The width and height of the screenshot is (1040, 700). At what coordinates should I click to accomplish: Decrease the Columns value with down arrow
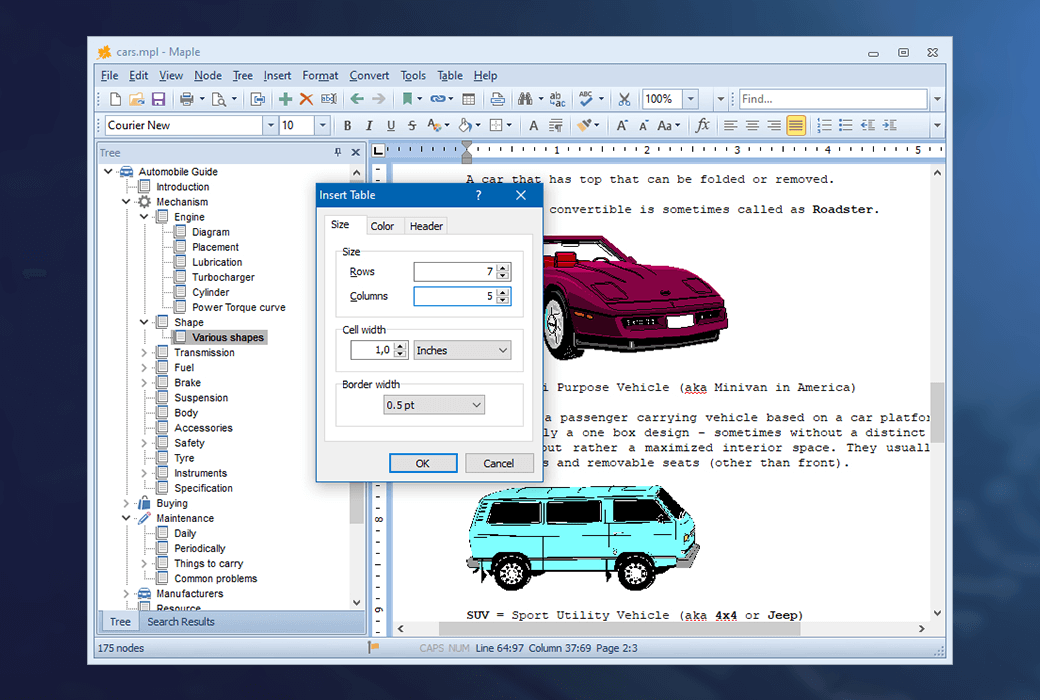(503, 300)
